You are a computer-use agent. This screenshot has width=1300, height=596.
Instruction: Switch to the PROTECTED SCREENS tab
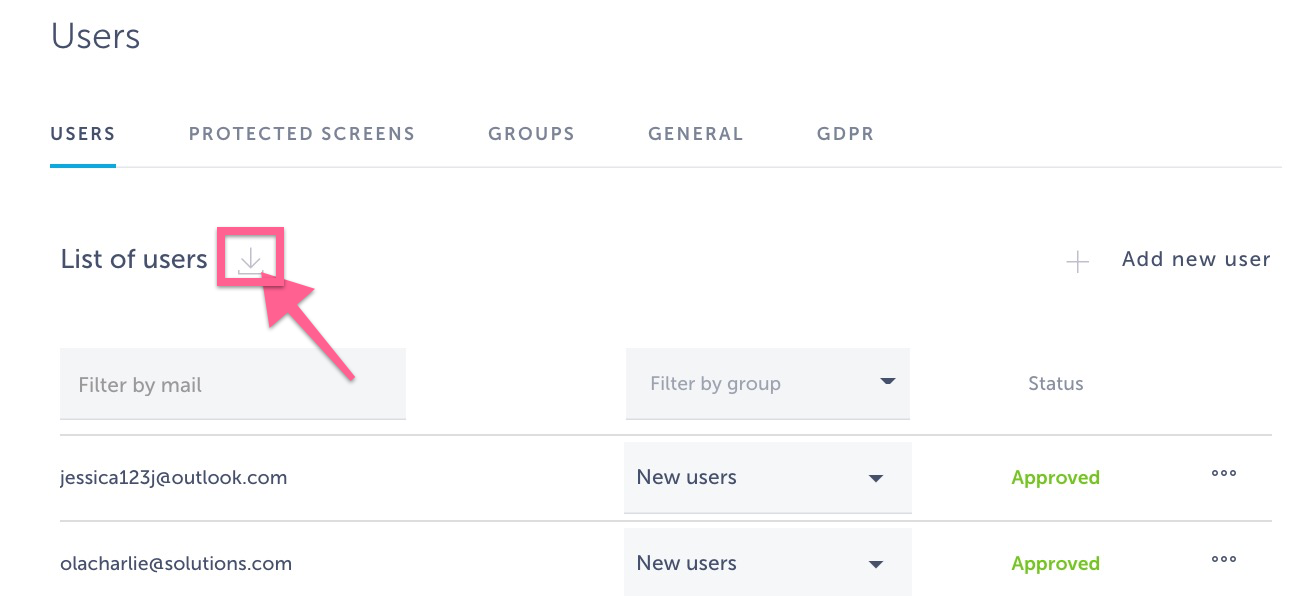click(301, 133)
